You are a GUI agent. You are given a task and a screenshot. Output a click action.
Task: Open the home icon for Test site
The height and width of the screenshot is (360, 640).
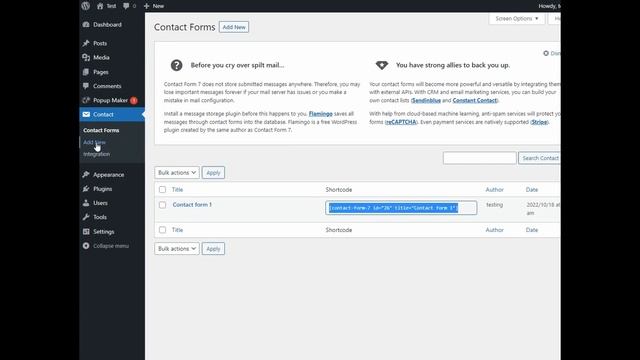pyautogui.click(x=100, y=6)
